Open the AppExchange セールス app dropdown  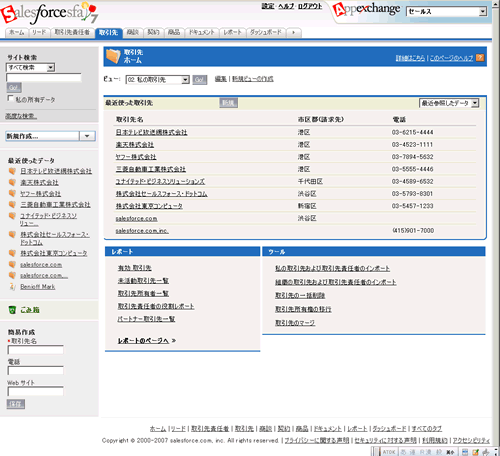[447, 12]
